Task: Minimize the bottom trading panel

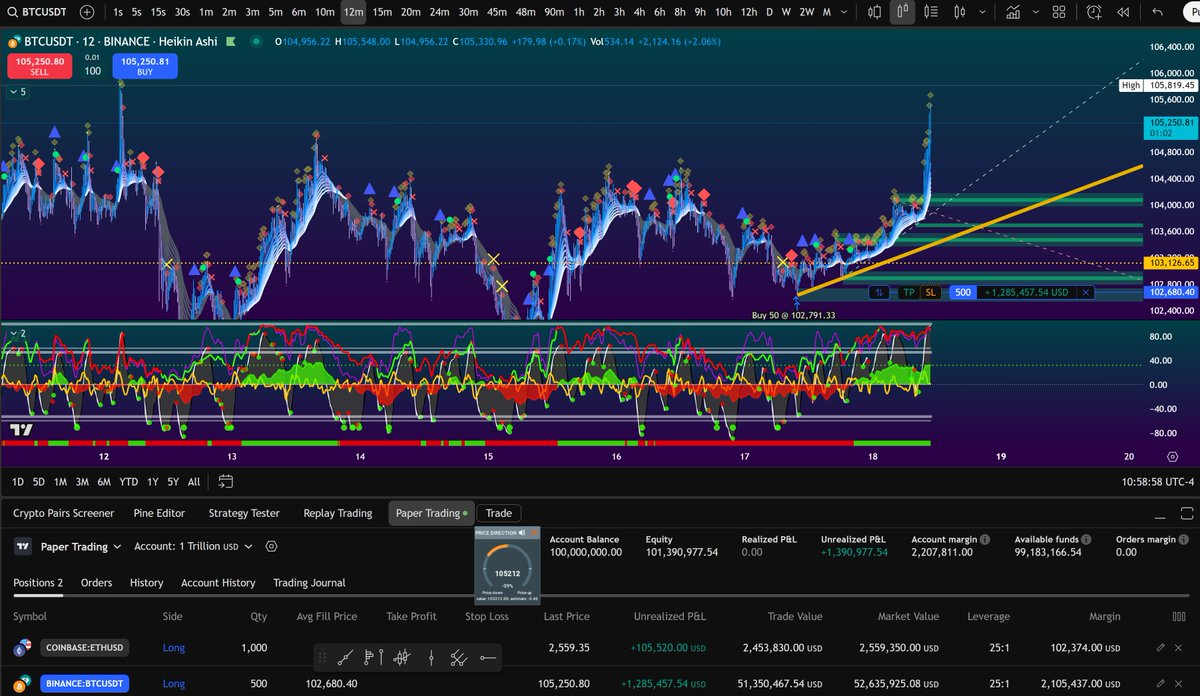Action: point(1160,516)
